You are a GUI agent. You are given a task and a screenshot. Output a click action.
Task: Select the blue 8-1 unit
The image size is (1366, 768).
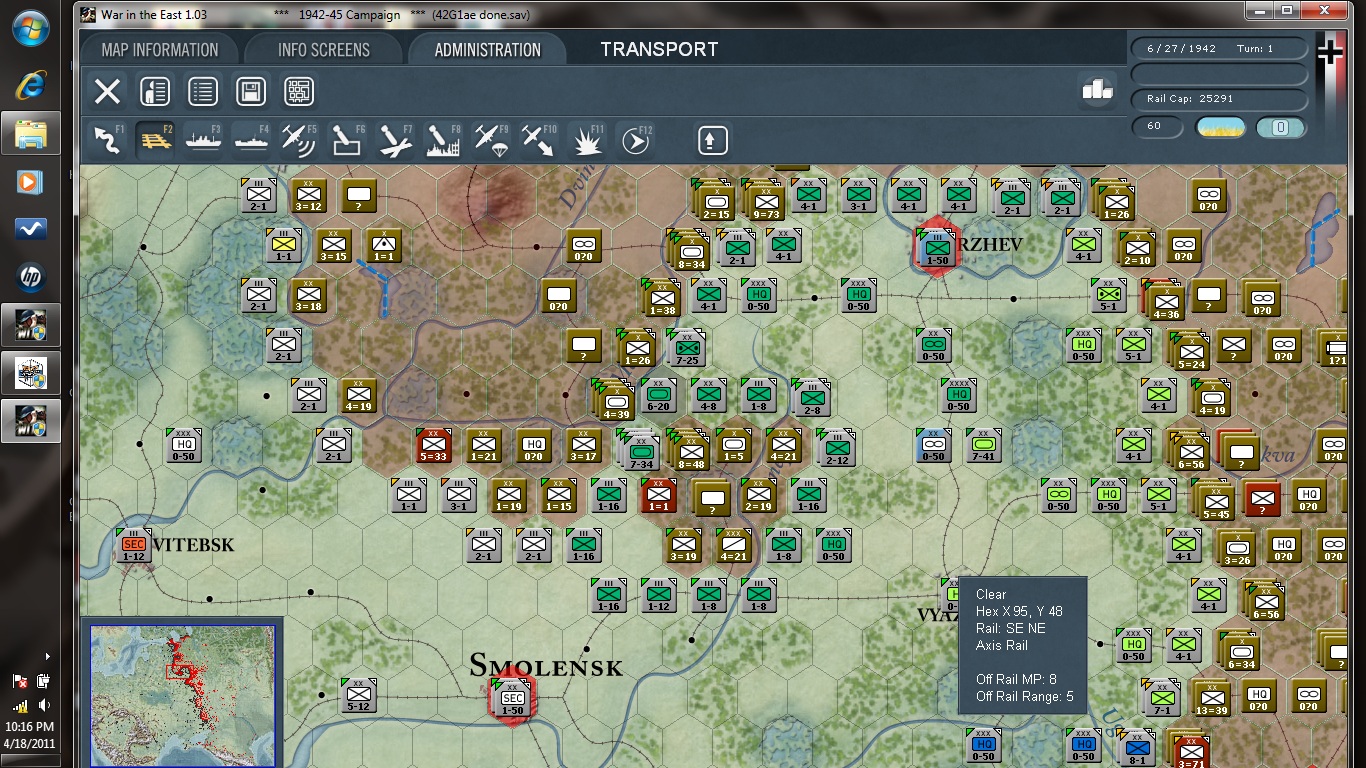pos(1136,748)
